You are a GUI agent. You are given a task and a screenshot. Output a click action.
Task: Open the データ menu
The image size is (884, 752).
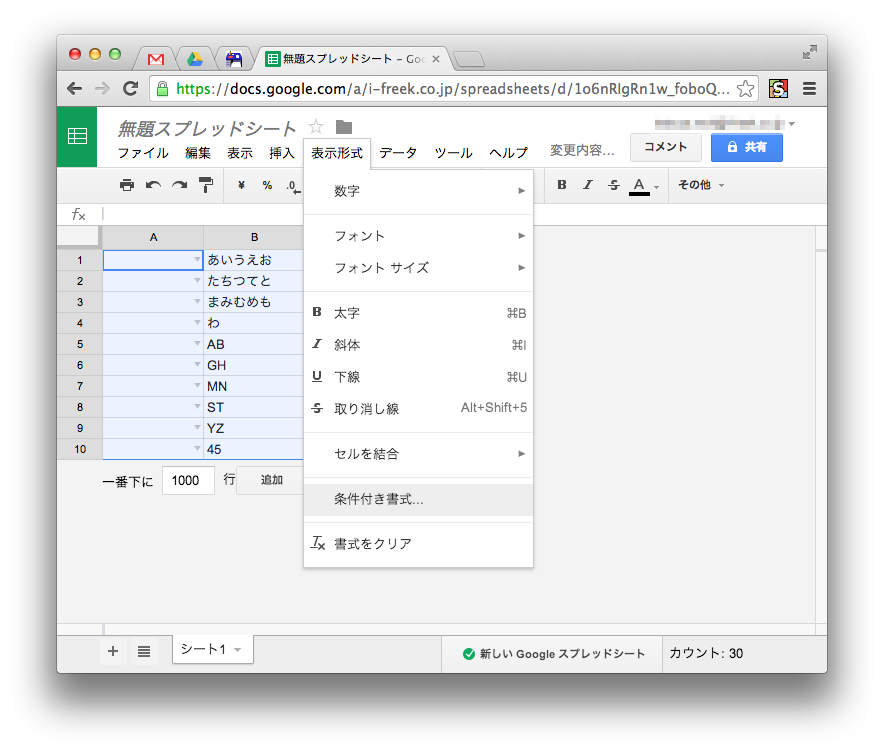click(398, 153)
